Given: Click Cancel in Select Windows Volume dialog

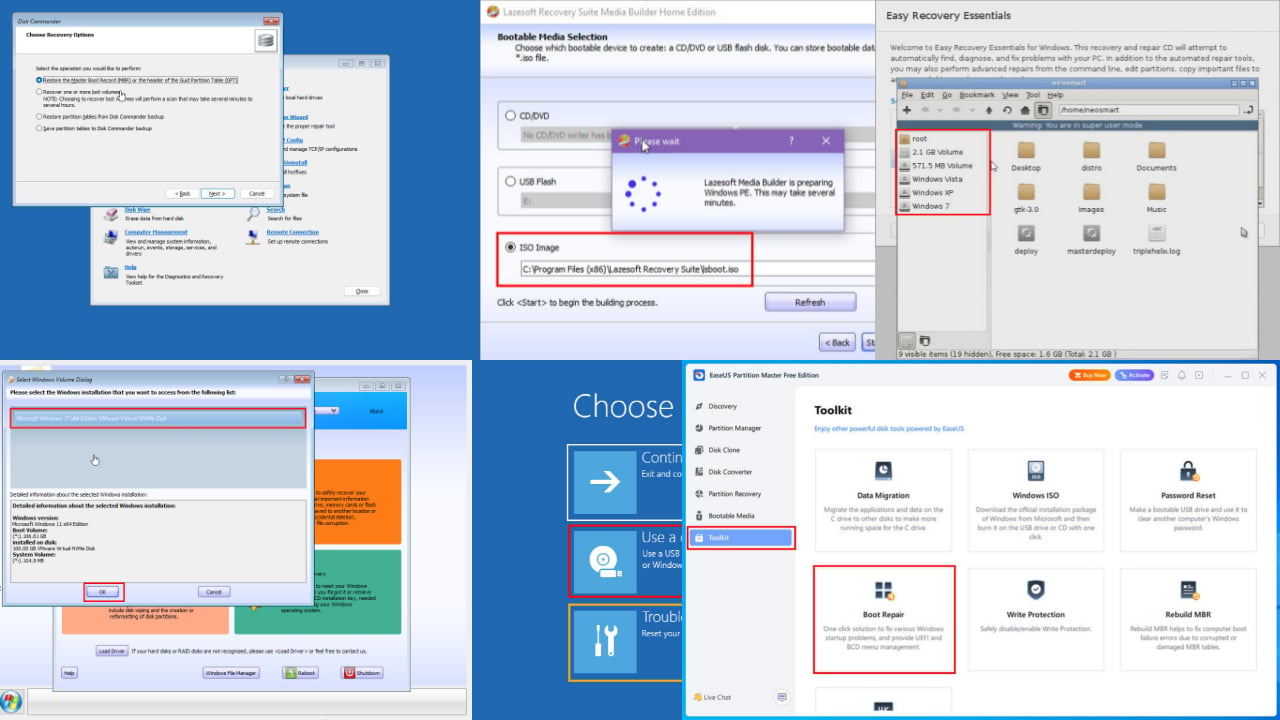Looking at the screenshot, I should coord(214,592).
